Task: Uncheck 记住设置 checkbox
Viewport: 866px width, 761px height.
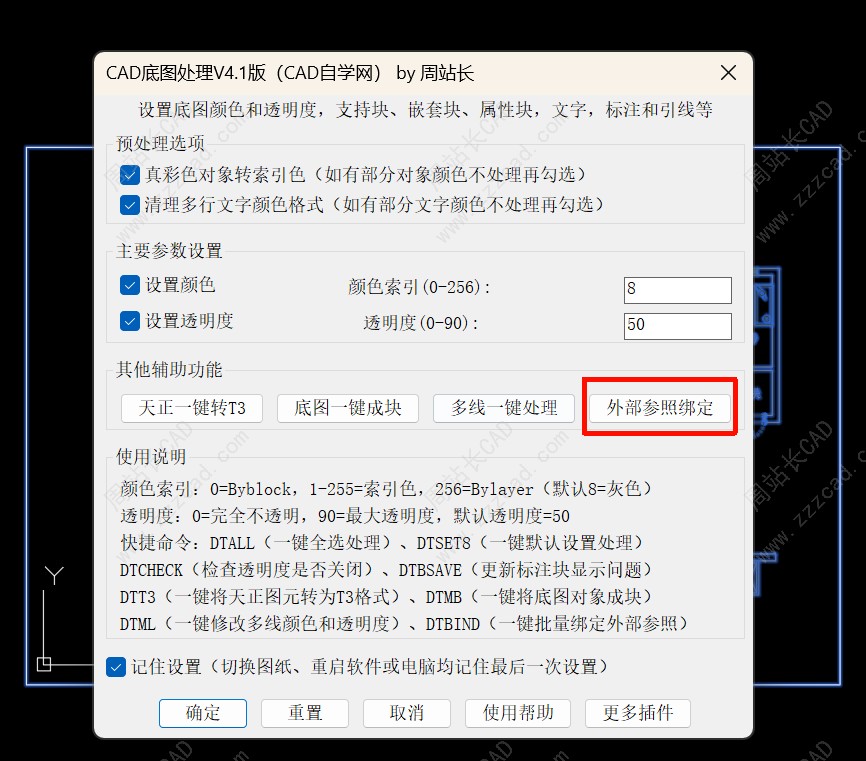Action: pyautogui.click(x=116, y=667)
